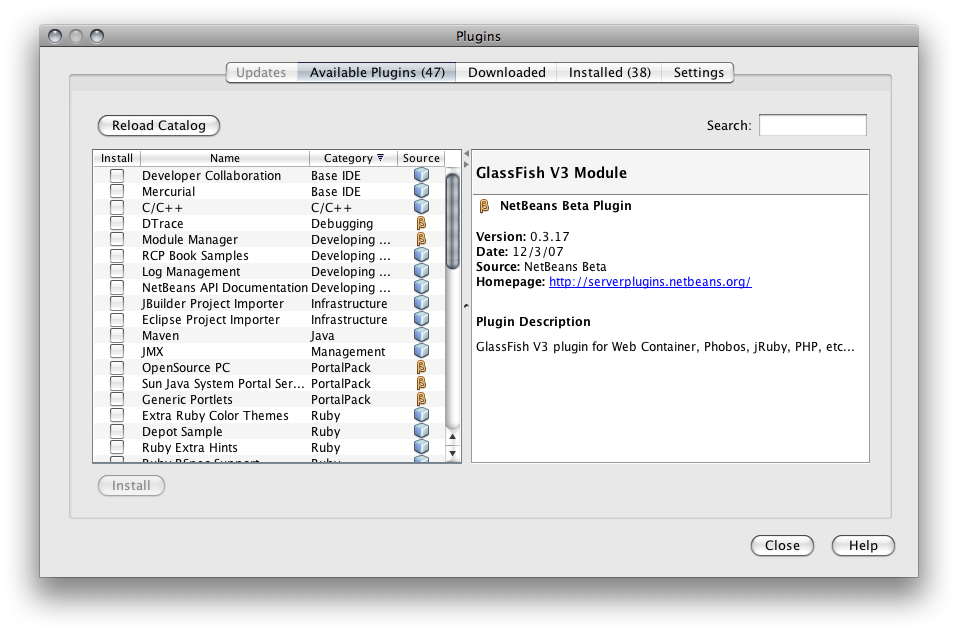Click source icon for Depot Sample
Screen dimensions: 958x632
coord(421,431)
